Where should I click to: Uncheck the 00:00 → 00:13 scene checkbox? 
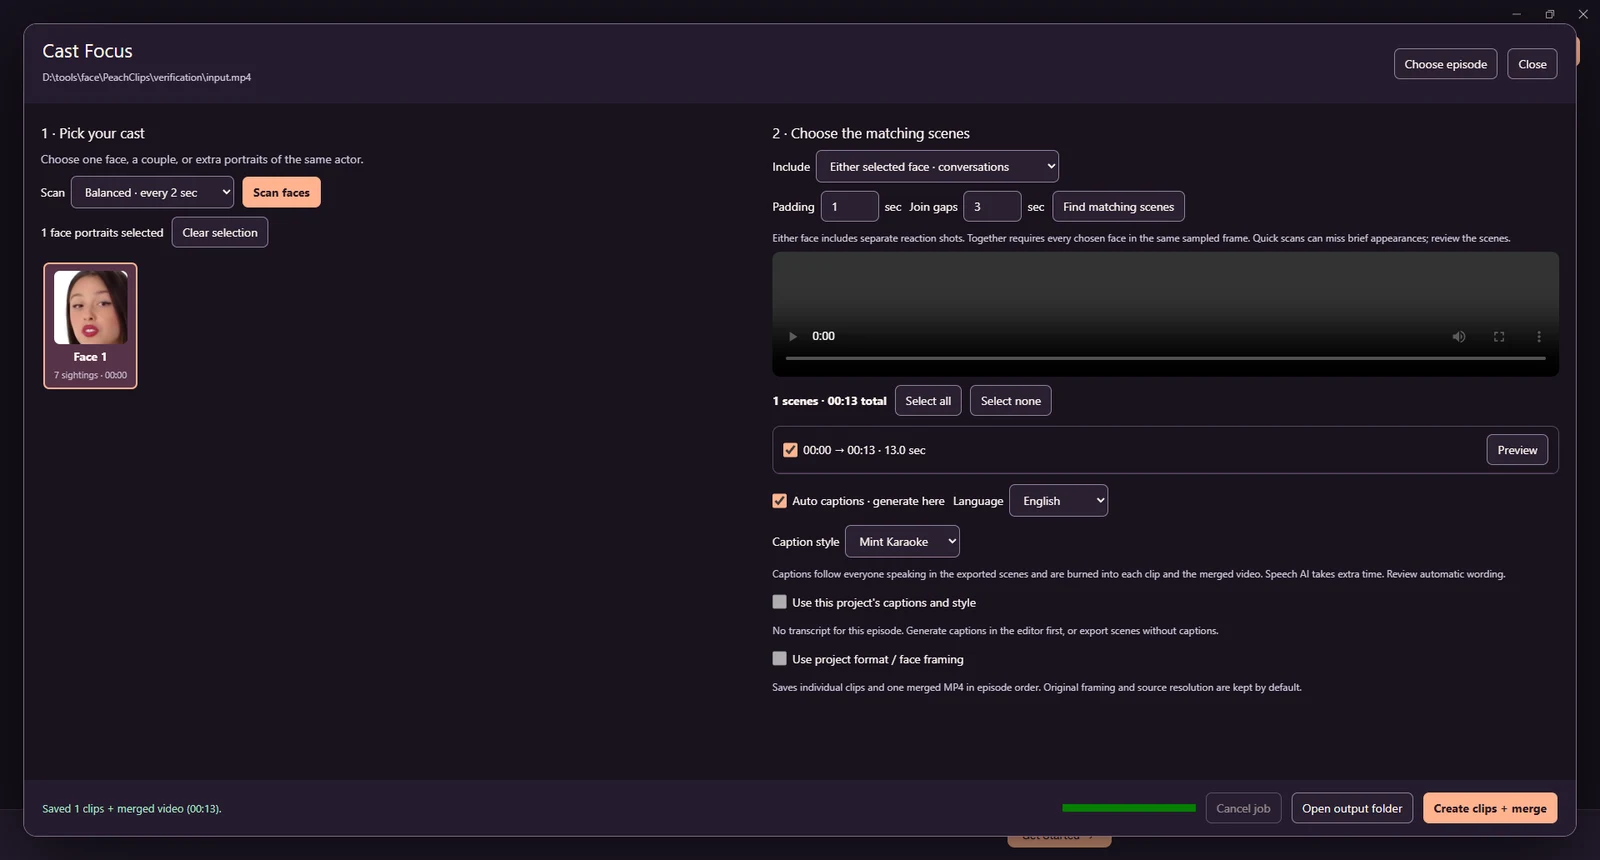[x=790, y=450]
